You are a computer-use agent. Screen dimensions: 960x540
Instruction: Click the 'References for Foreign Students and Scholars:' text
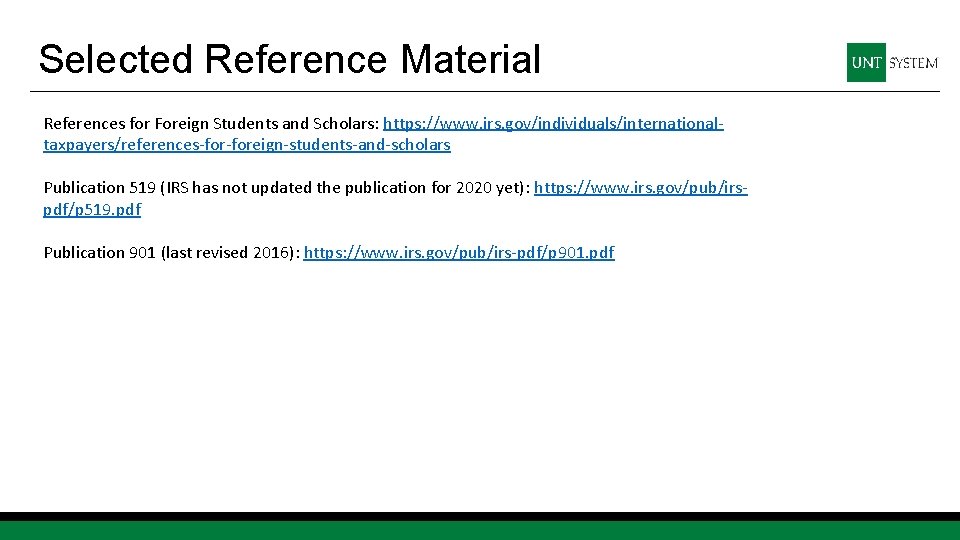[211, 124]
